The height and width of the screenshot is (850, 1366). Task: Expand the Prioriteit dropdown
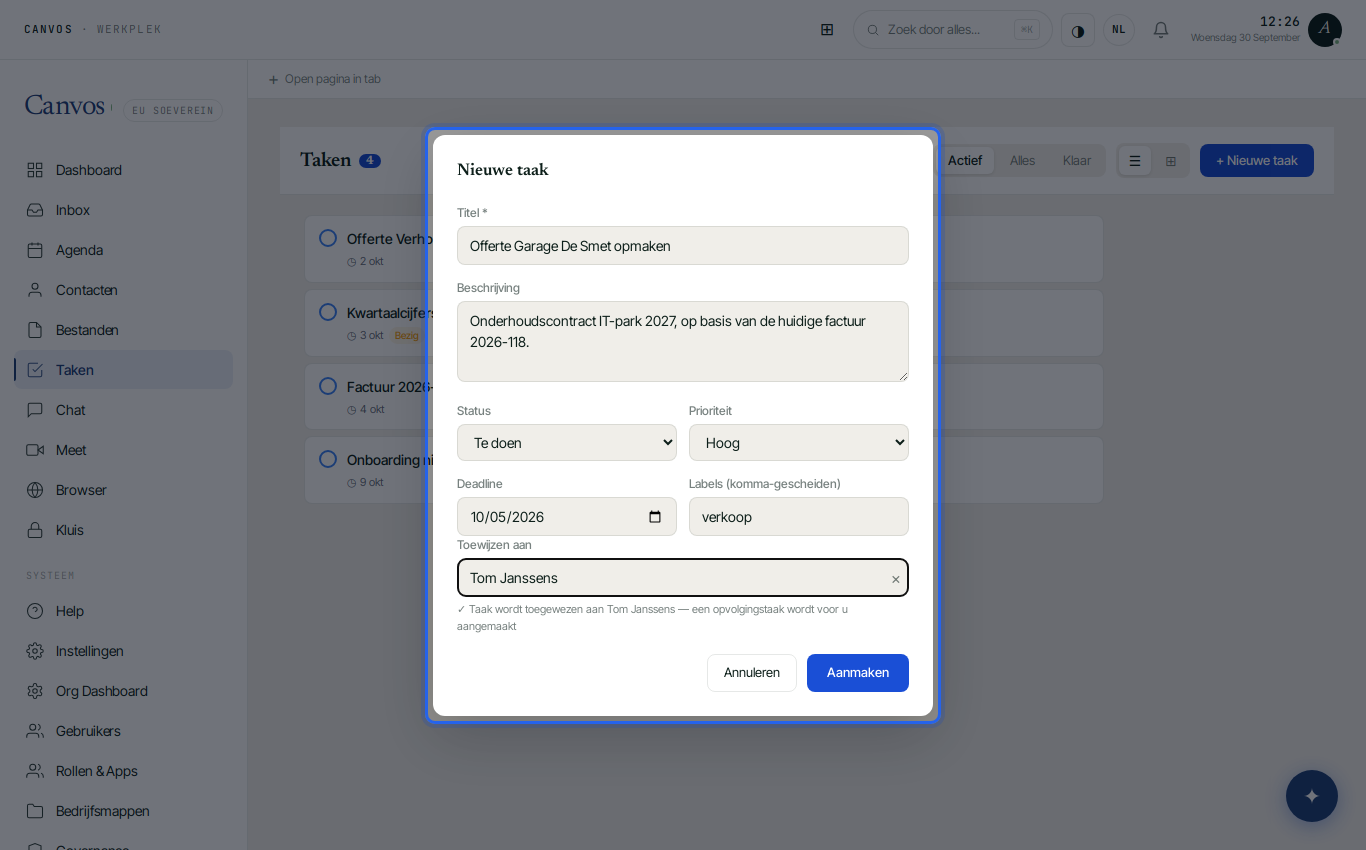tap(799, 442)
